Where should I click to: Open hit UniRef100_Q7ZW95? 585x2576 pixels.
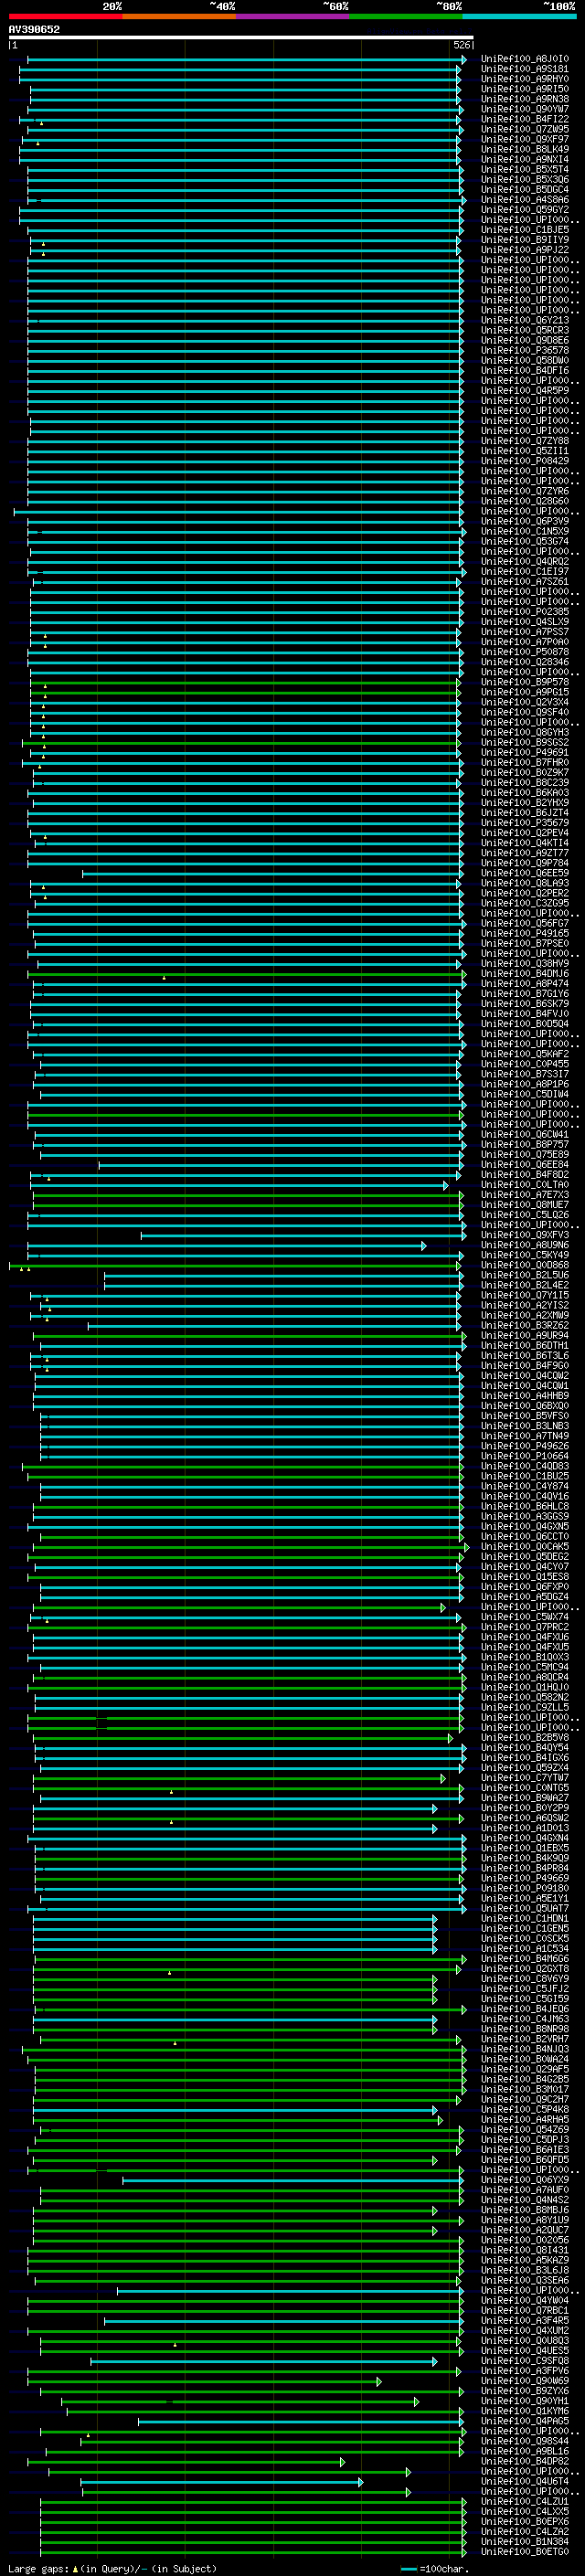click(x=524, y=129)
